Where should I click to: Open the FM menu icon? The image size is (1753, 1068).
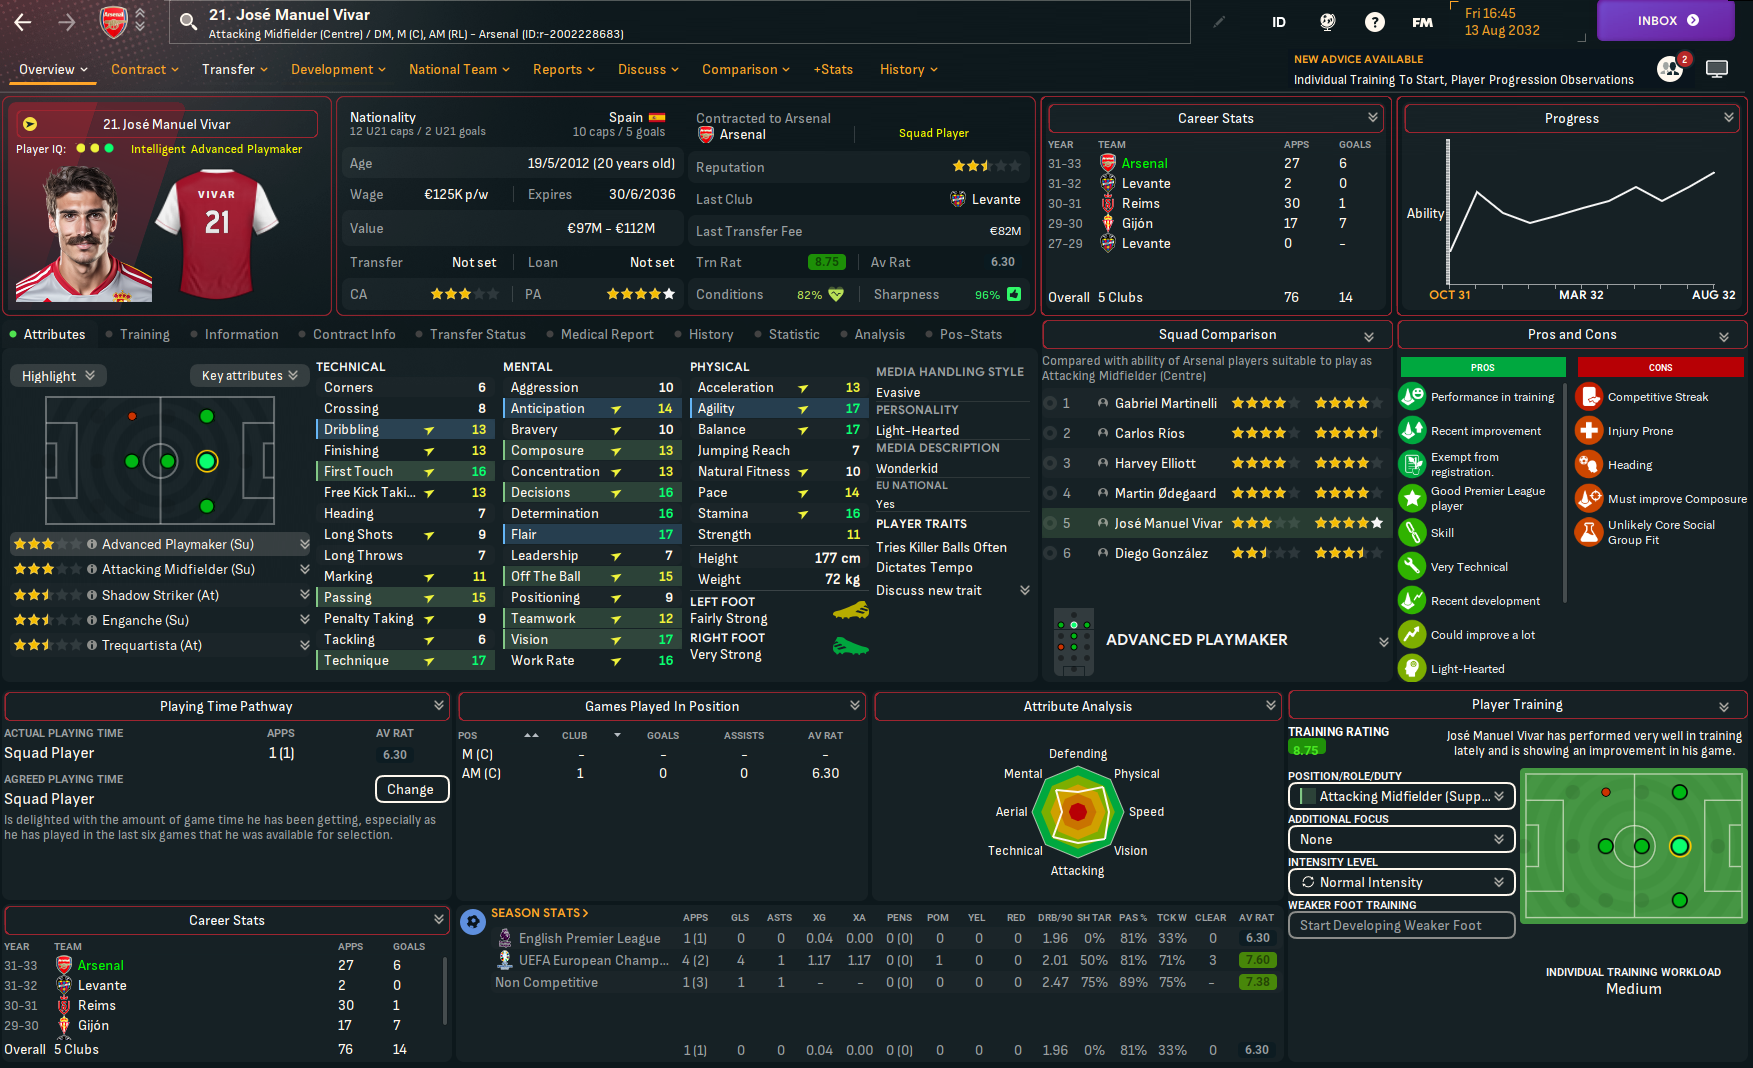[1422, 22]
